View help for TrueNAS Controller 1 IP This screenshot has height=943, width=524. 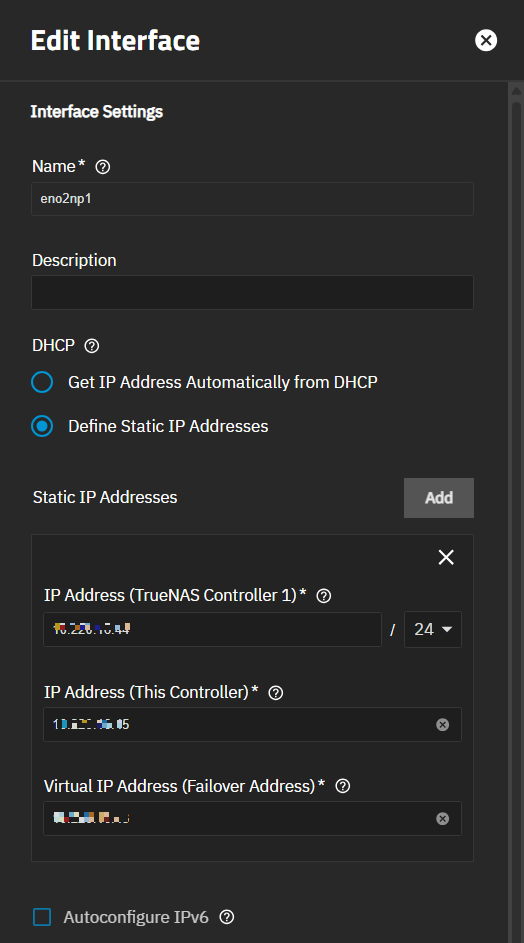[x=324, y=596]
